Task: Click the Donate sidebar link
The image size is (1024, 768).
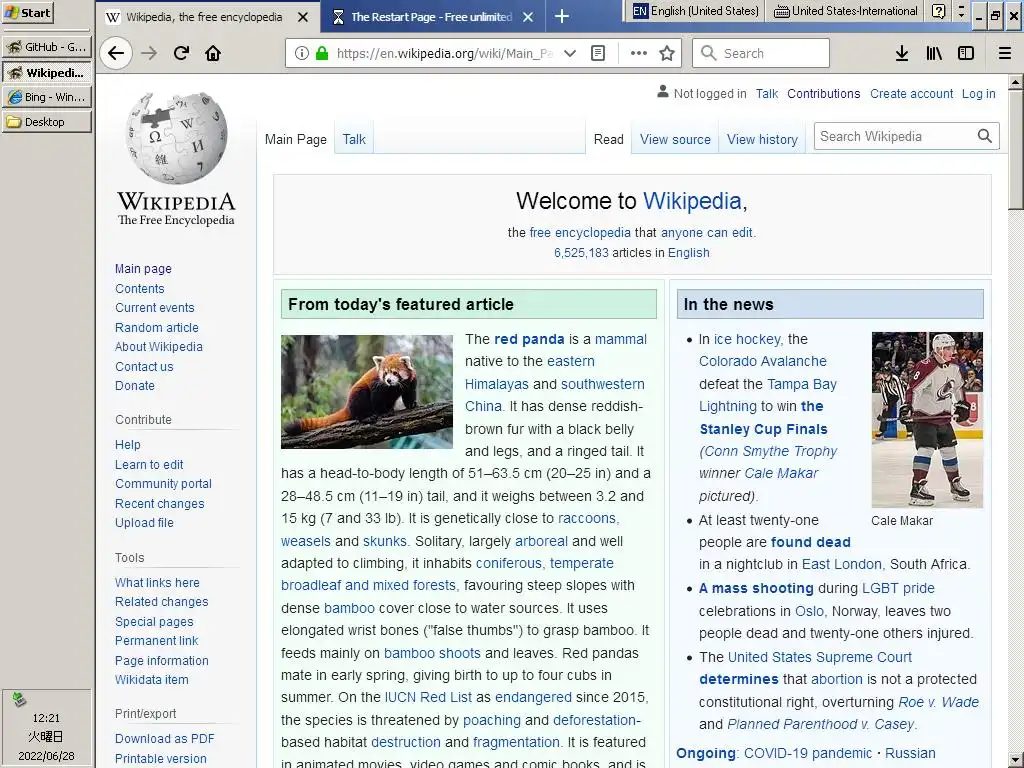Action: [135, 385]
